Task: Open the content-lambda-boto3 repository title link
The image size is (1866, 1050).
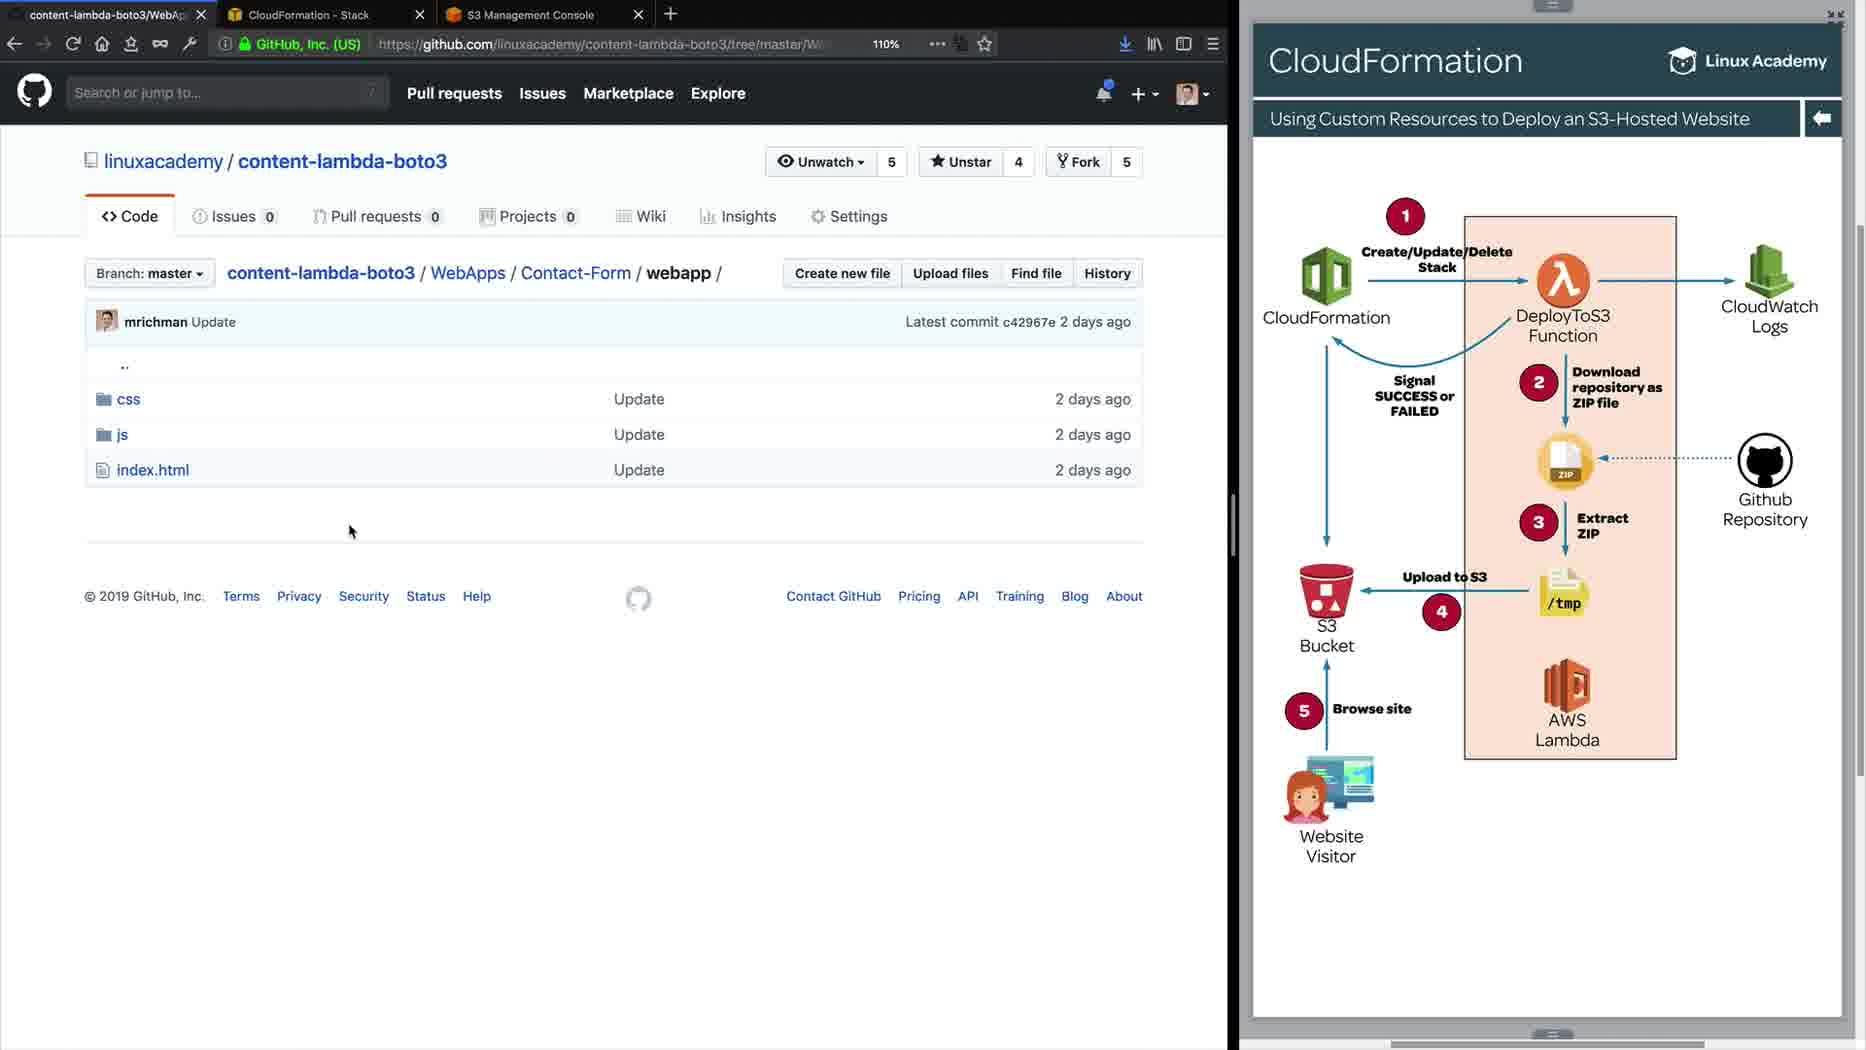Action: point(342,161)
